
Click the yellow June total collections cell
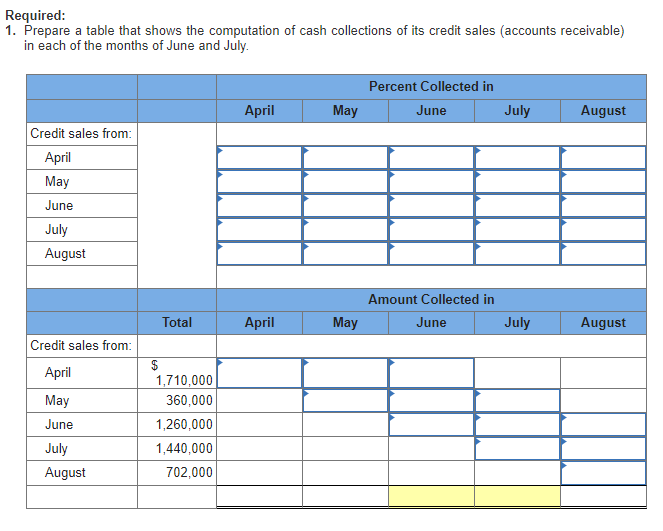pyautogui.click(x=431, y=496)
